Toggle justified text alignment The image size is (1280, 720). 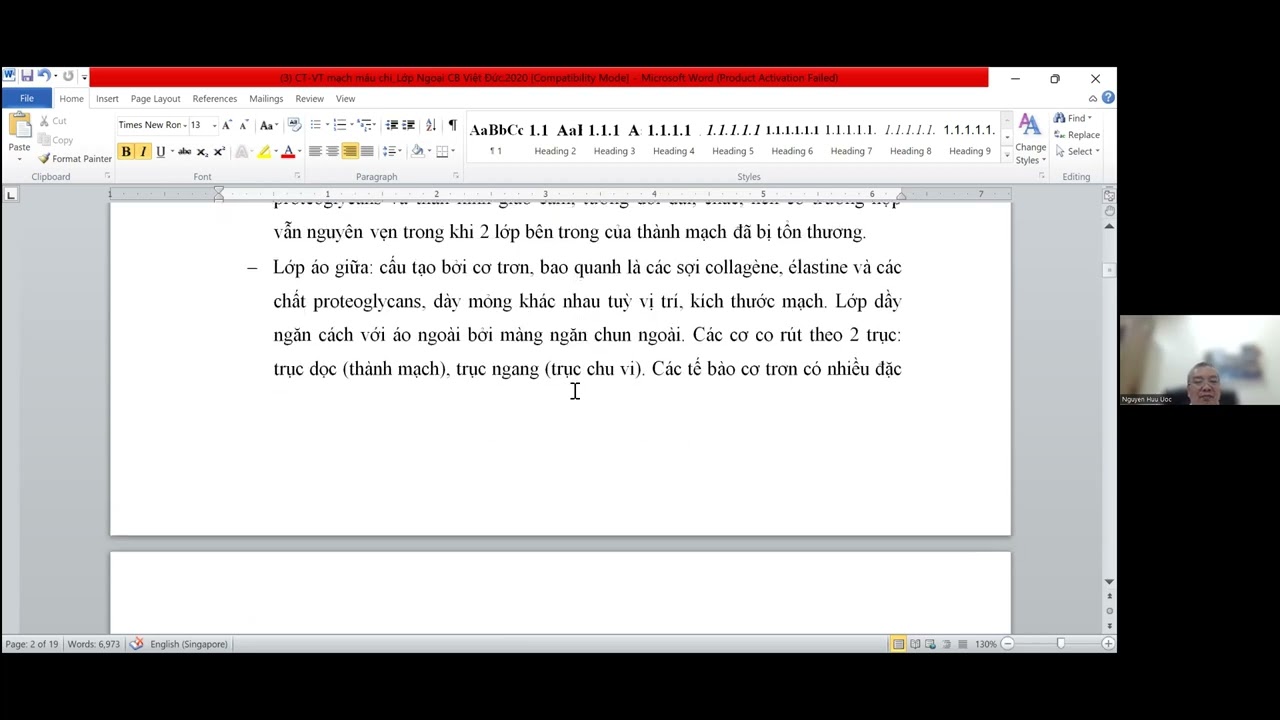coord(366,152)
